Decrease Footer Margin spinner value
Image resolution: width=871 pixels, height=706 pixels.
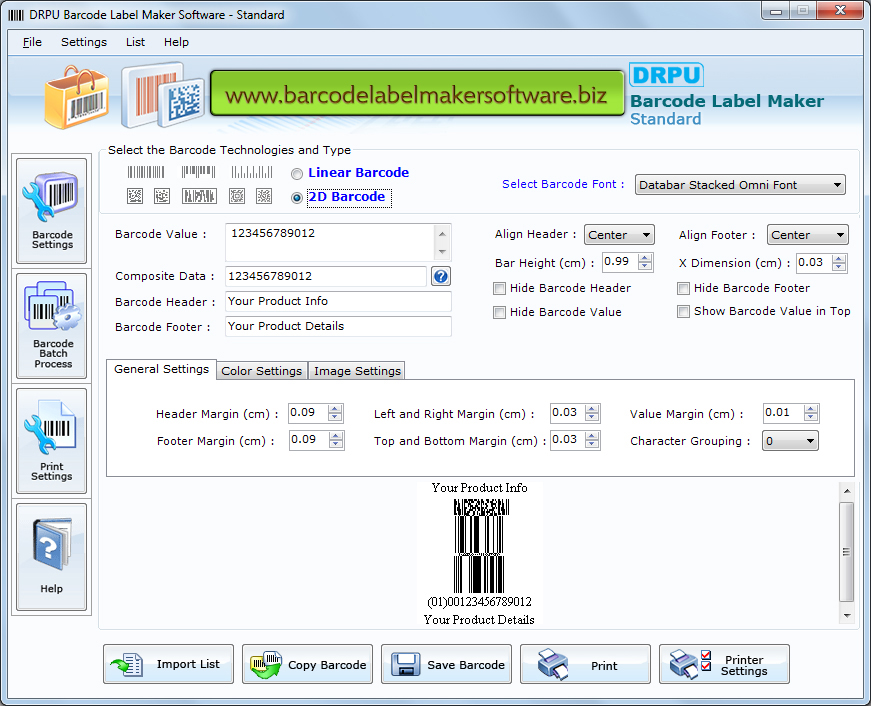tap(335, 444)
